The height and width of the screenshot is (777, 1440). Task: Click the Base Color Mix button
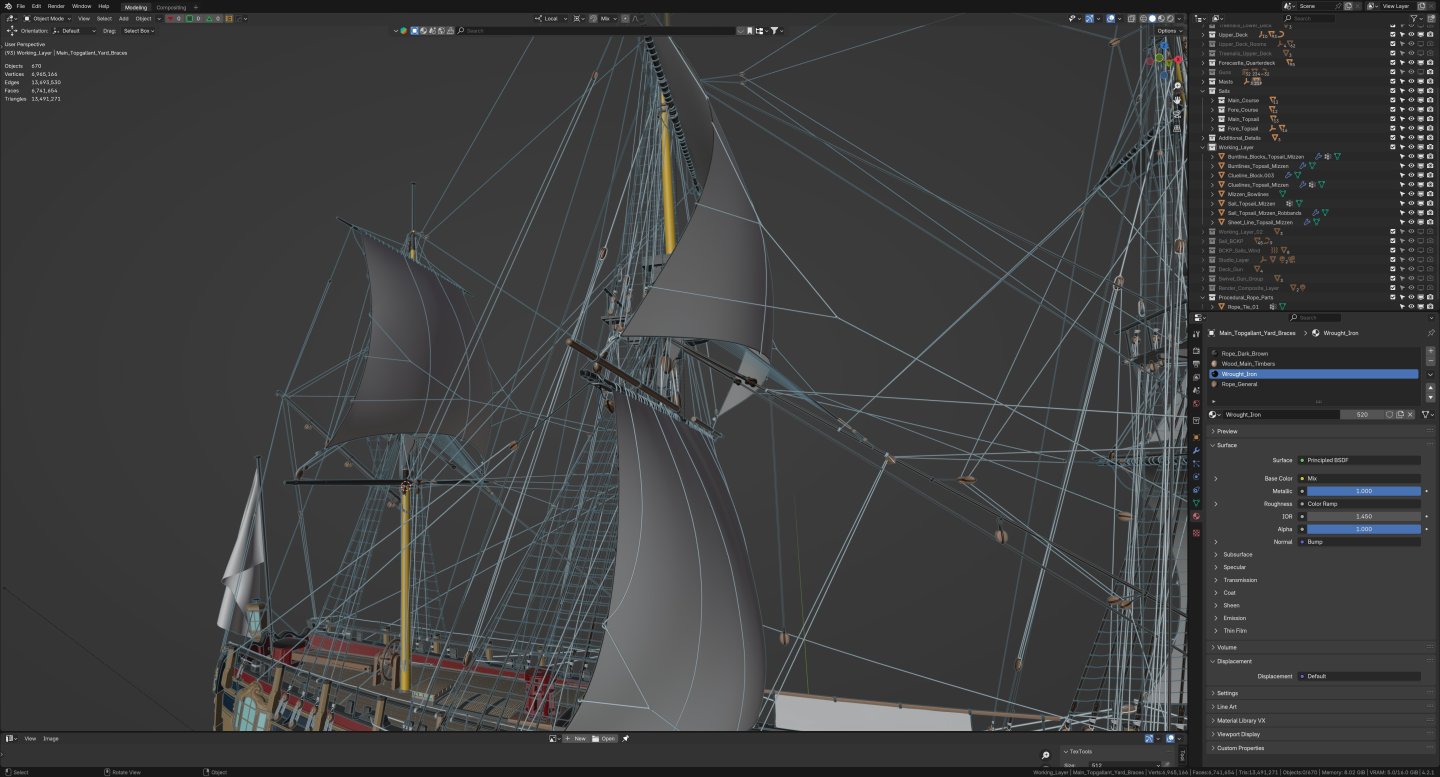(1359, 478)
